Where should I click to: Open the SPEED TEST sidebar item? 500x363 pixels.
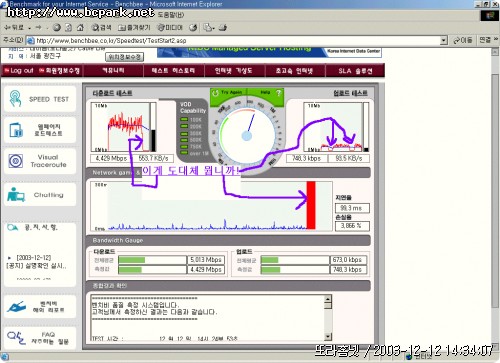tap(40, 99)
